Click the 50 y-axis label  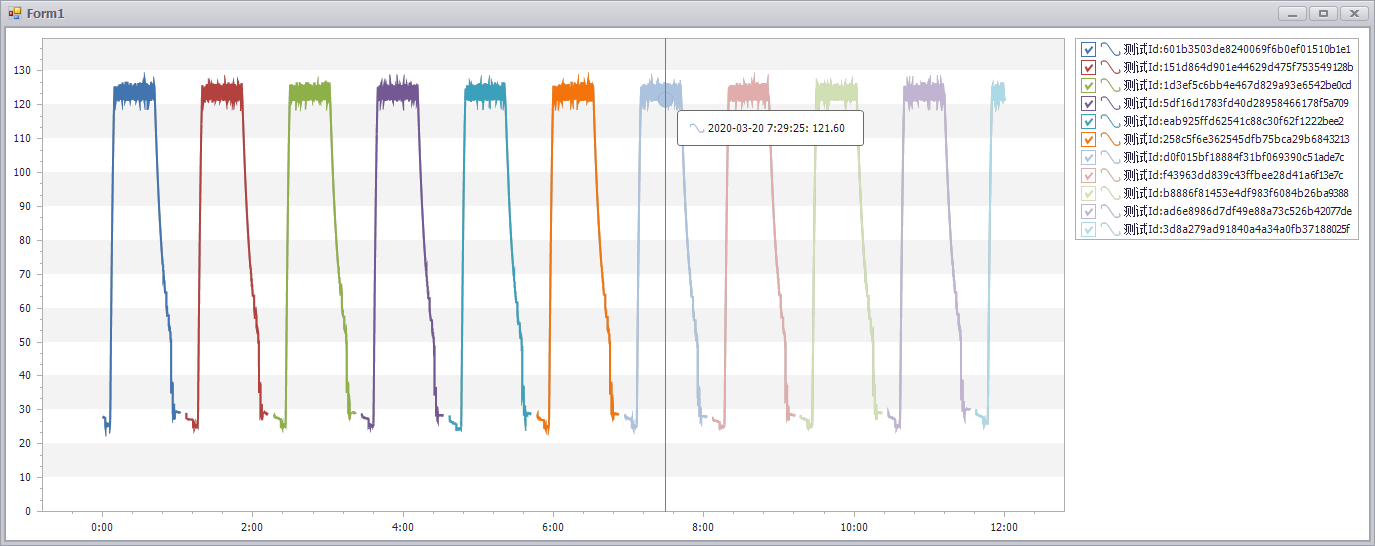pyautogui.click(x=24, y=342)
